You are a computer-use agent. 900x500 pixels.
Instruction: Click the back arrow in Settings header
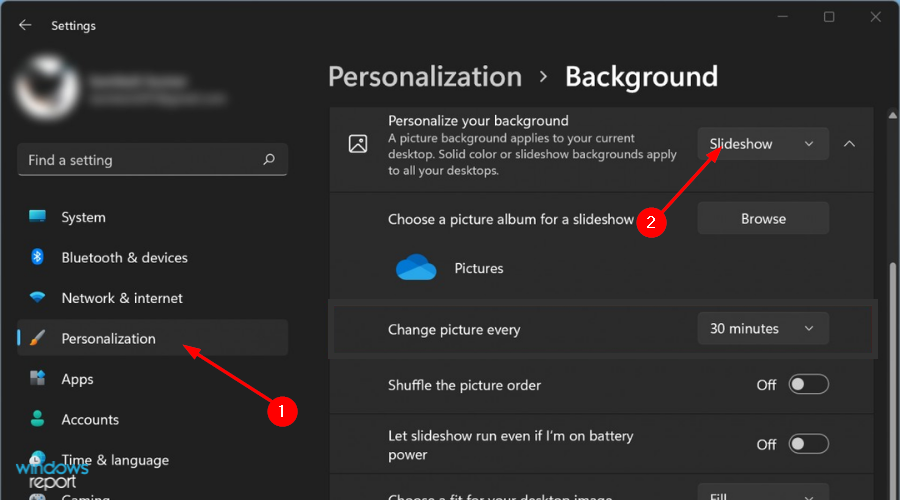[x=25, y=25]
